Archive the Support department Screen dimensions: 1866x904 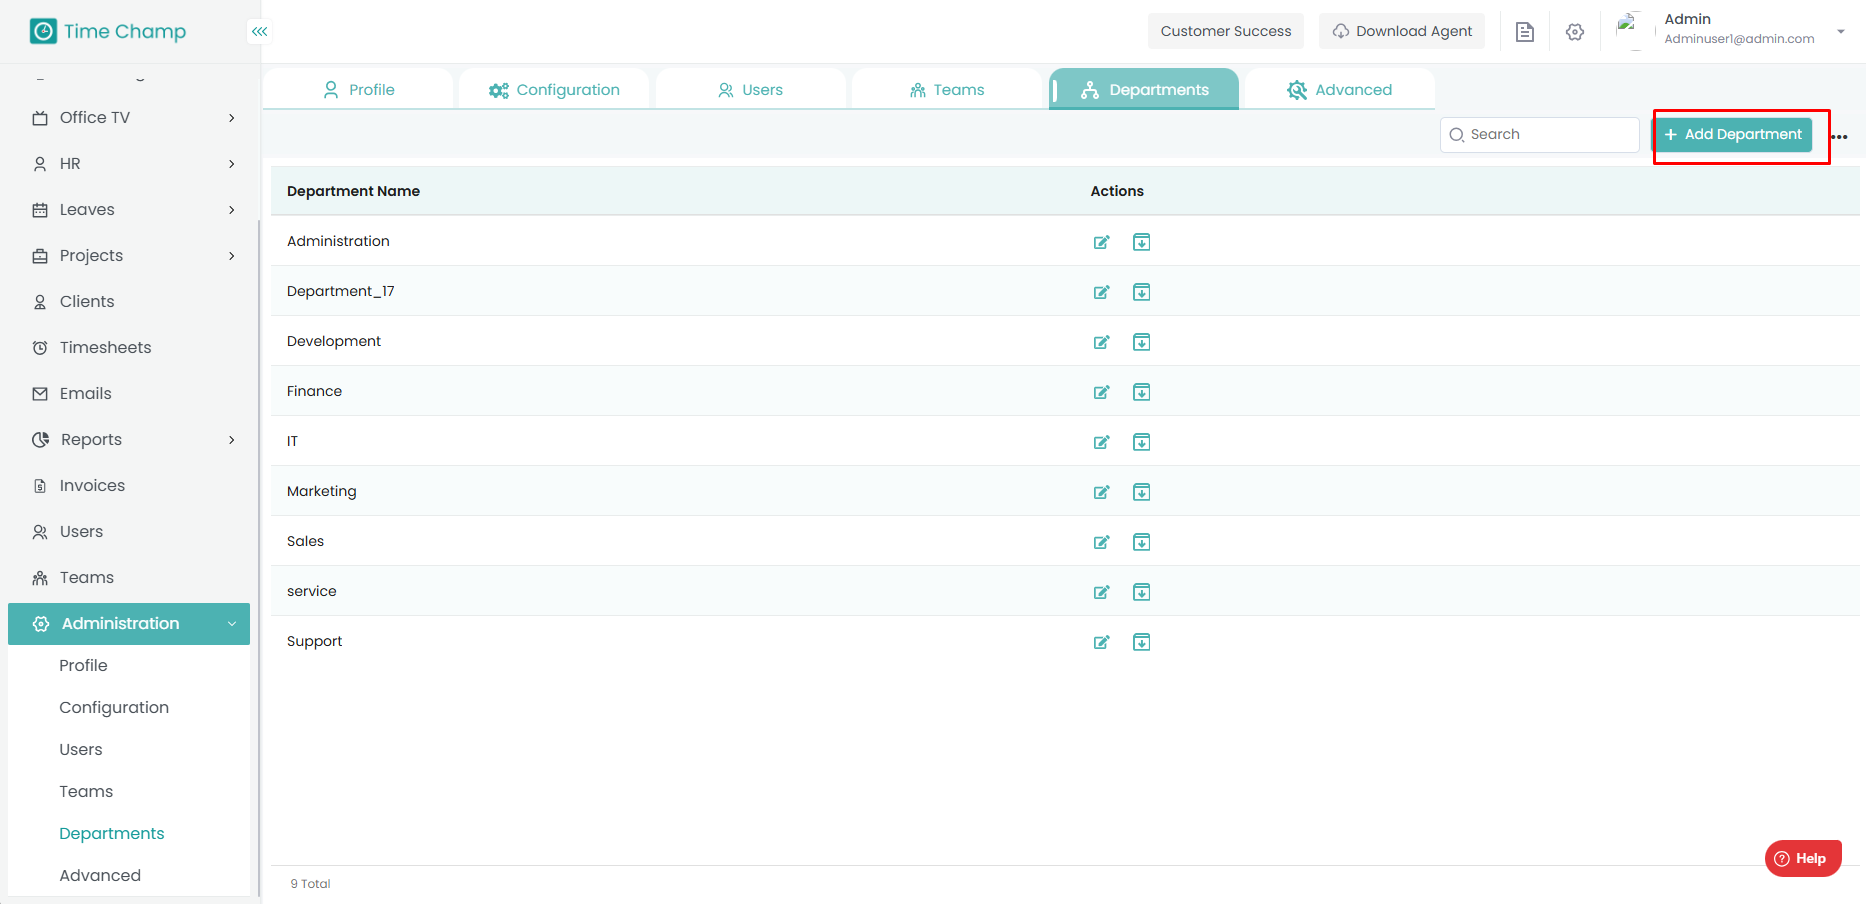1141,642
